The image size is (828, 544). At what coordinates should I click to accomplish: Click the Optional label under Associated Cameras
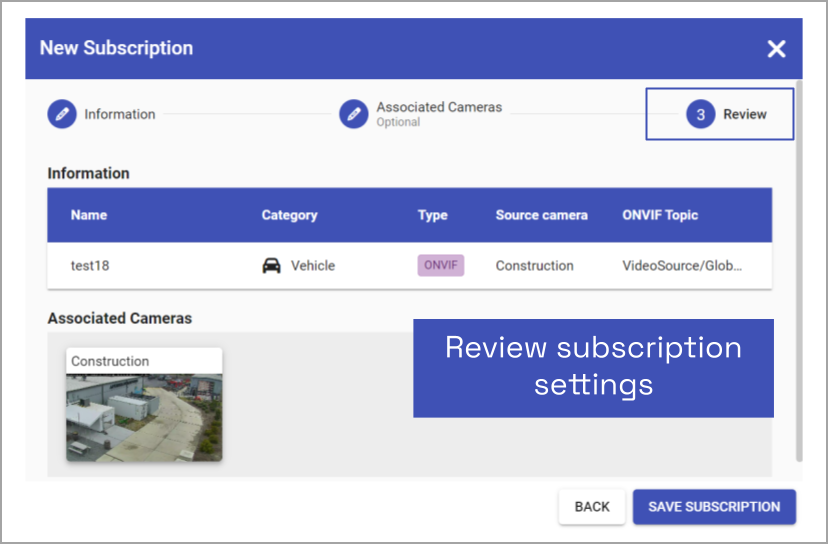pyautogui.click(x=398, y=122)
